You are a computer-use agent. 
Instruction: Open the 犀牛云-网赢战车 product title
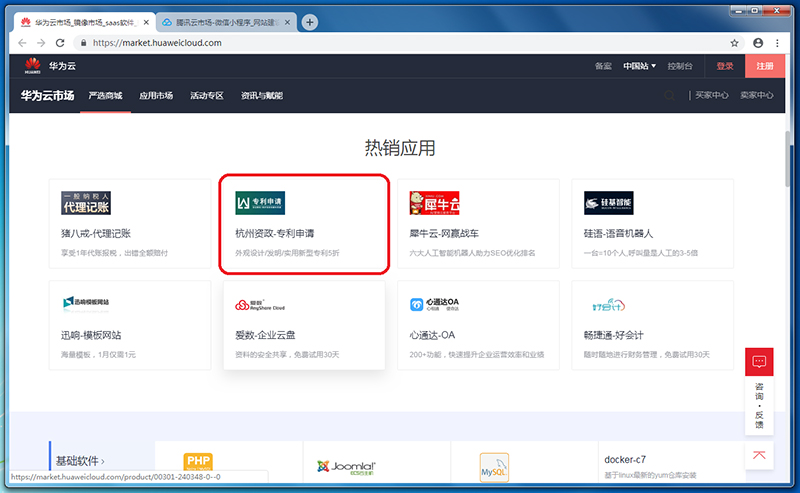coord(444,234)
